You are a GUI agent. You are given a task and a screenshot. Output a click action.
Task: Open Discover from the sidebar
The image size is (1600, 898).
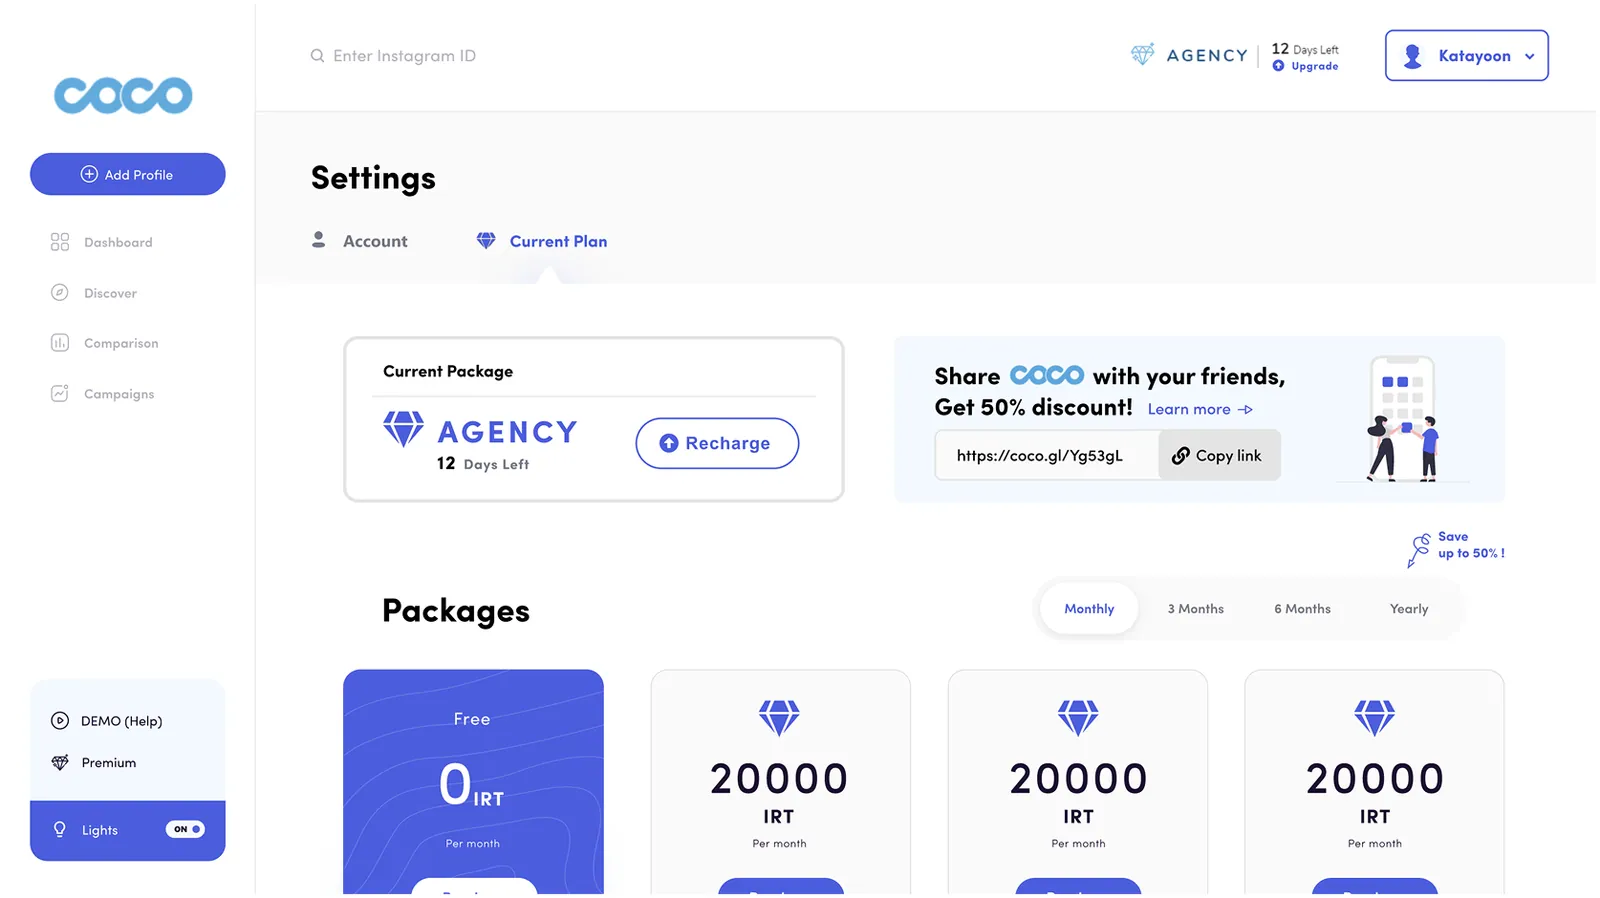pyautogui.click(x=93, y=293)
